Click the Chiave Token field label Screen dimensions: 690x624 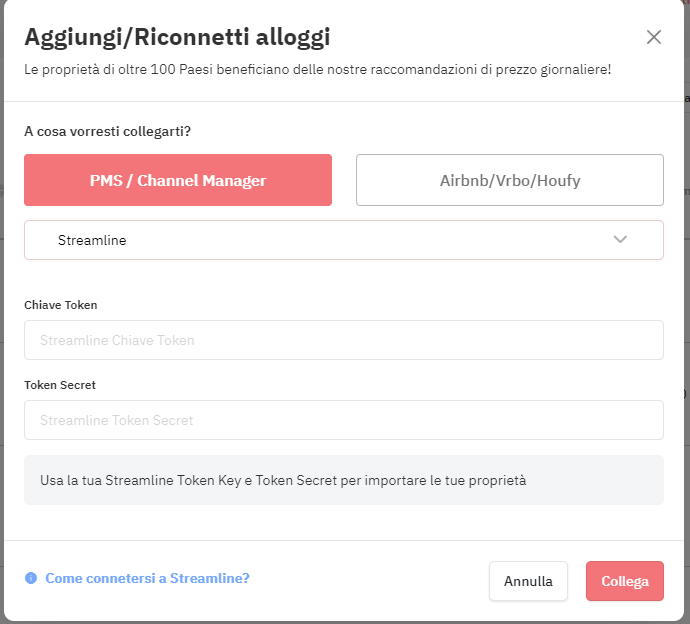[x=61, y=305]
